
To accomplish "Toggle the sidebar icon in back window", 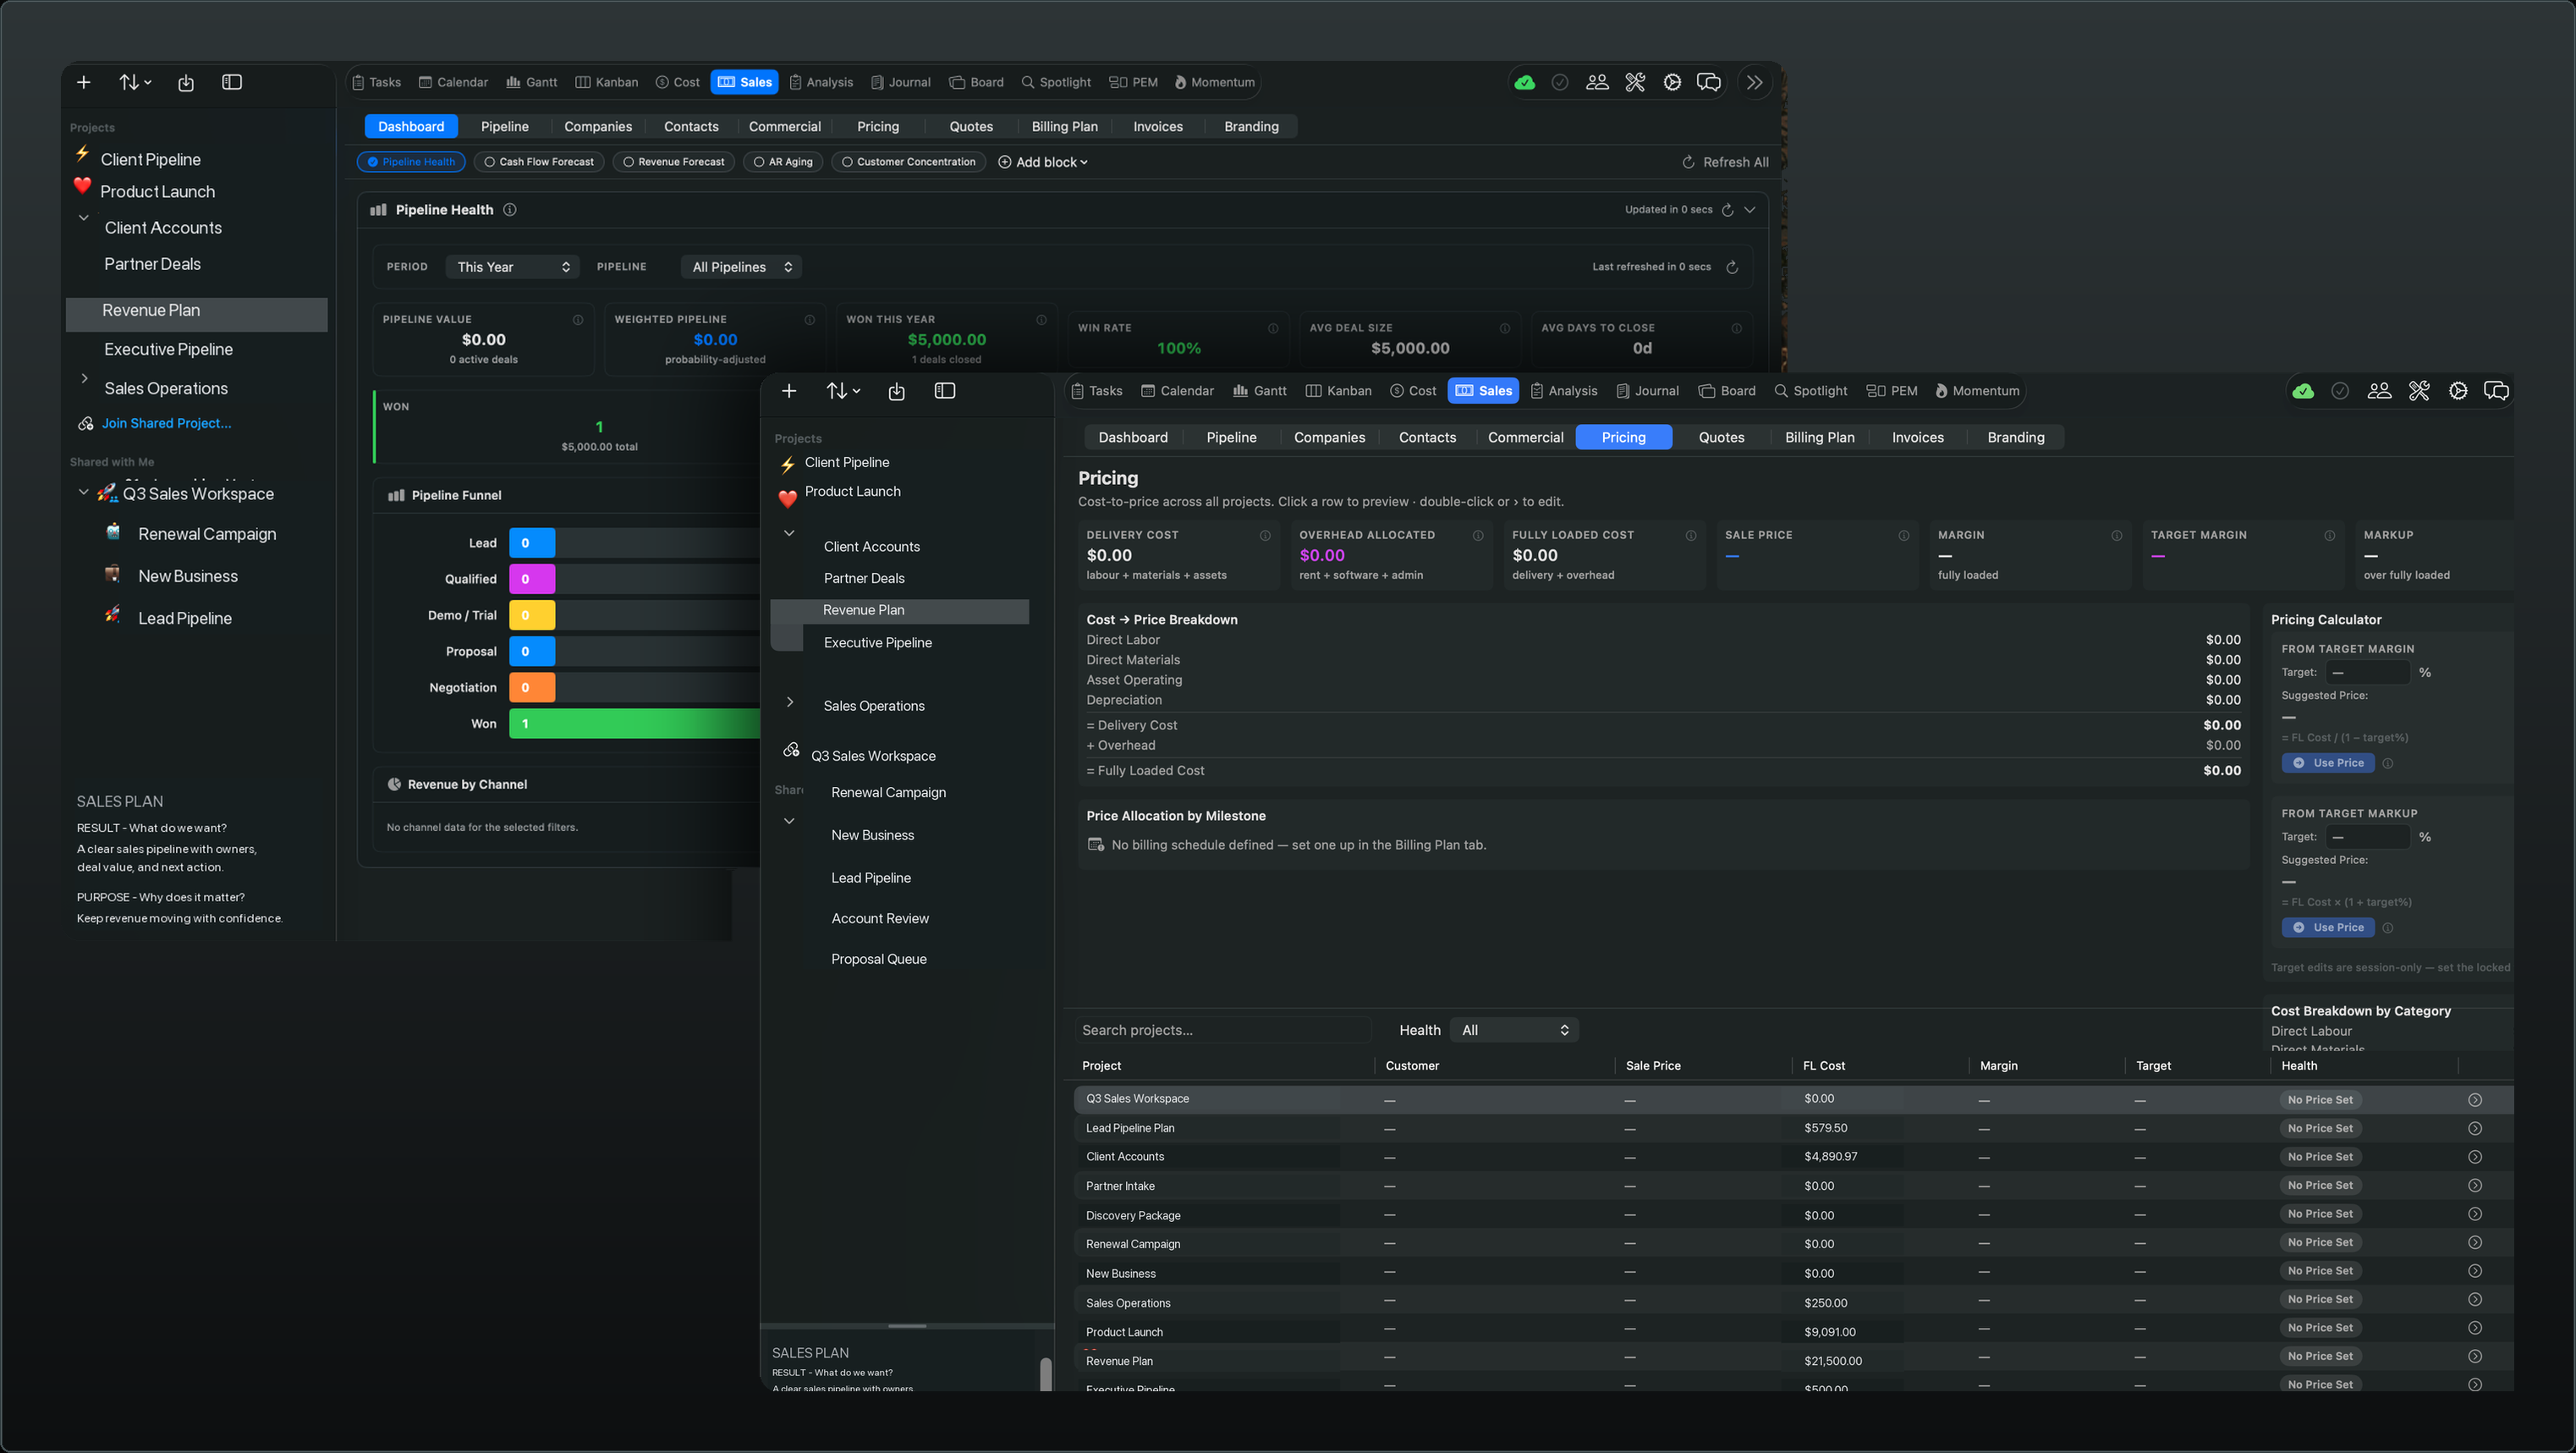I will [x=232, y=82].
